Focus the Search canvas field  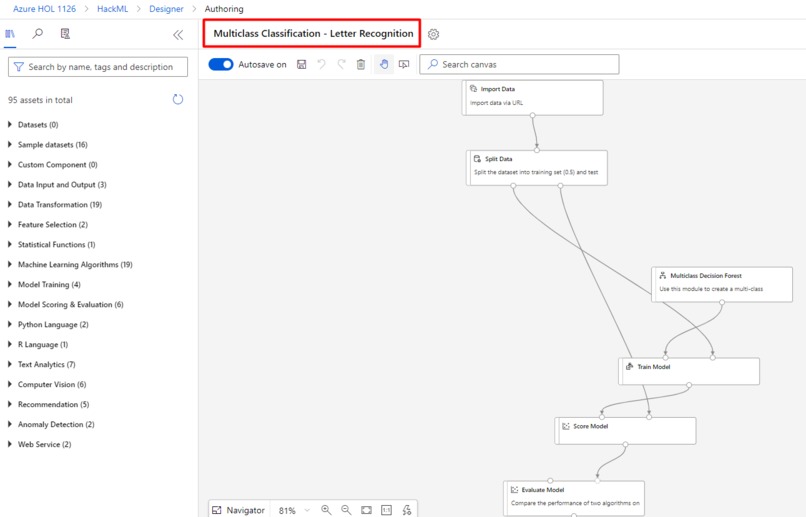[519, 64]
